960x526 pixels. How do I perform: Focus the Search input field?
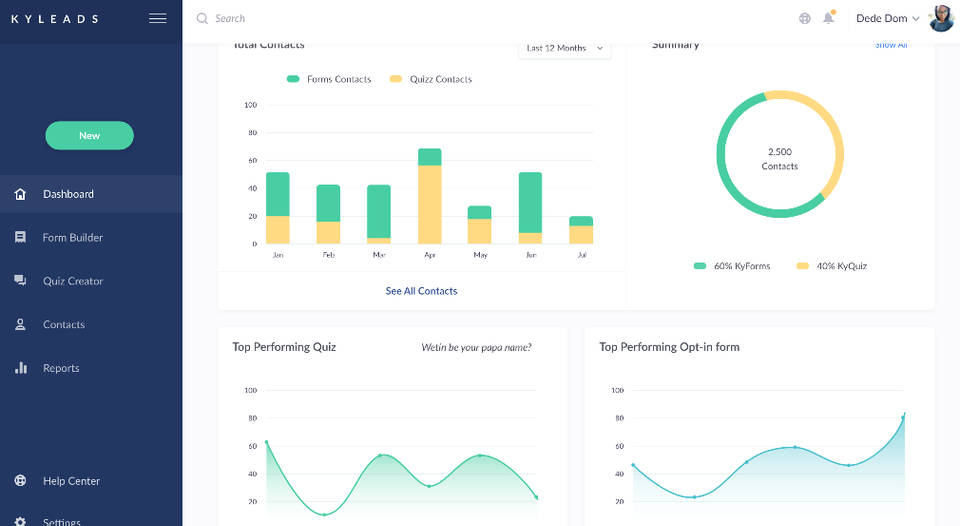click(x=400, y=18)
